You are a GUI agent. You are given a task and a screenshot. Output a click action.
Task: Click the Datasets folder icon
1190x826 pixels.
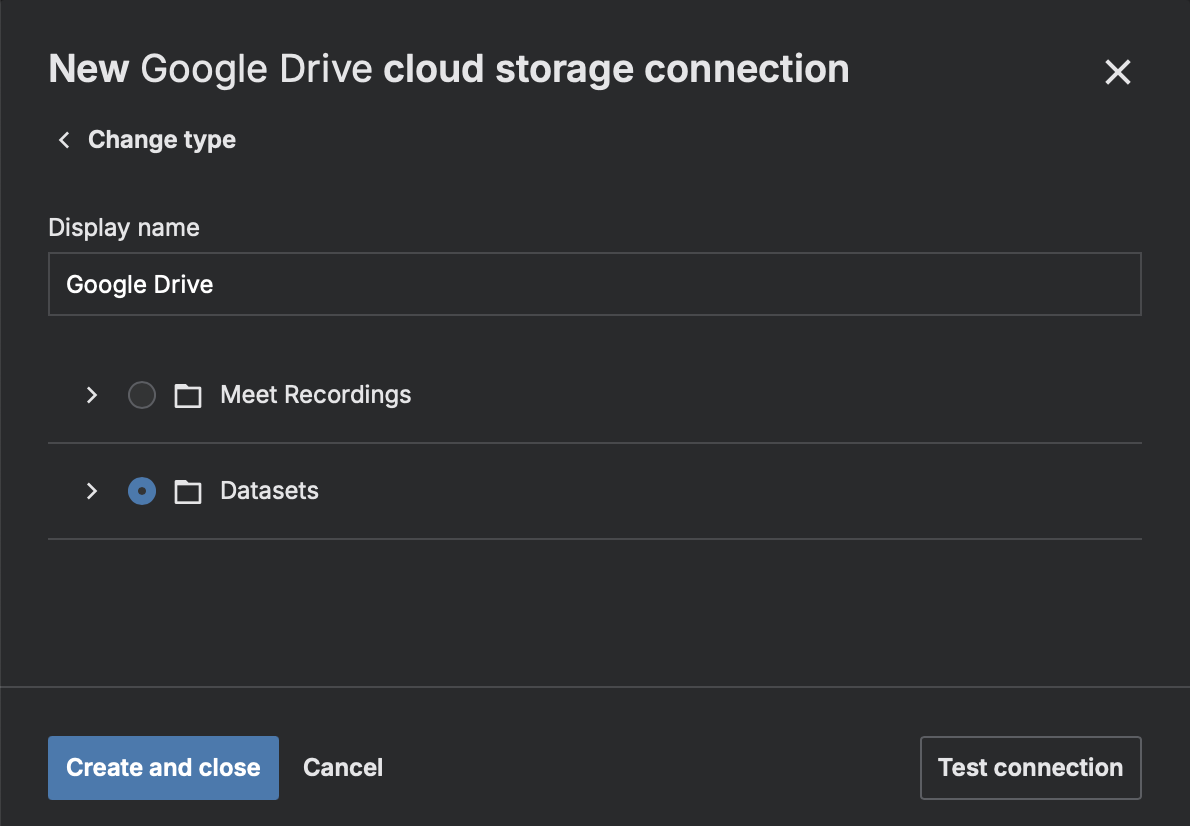tap(187, 491)
